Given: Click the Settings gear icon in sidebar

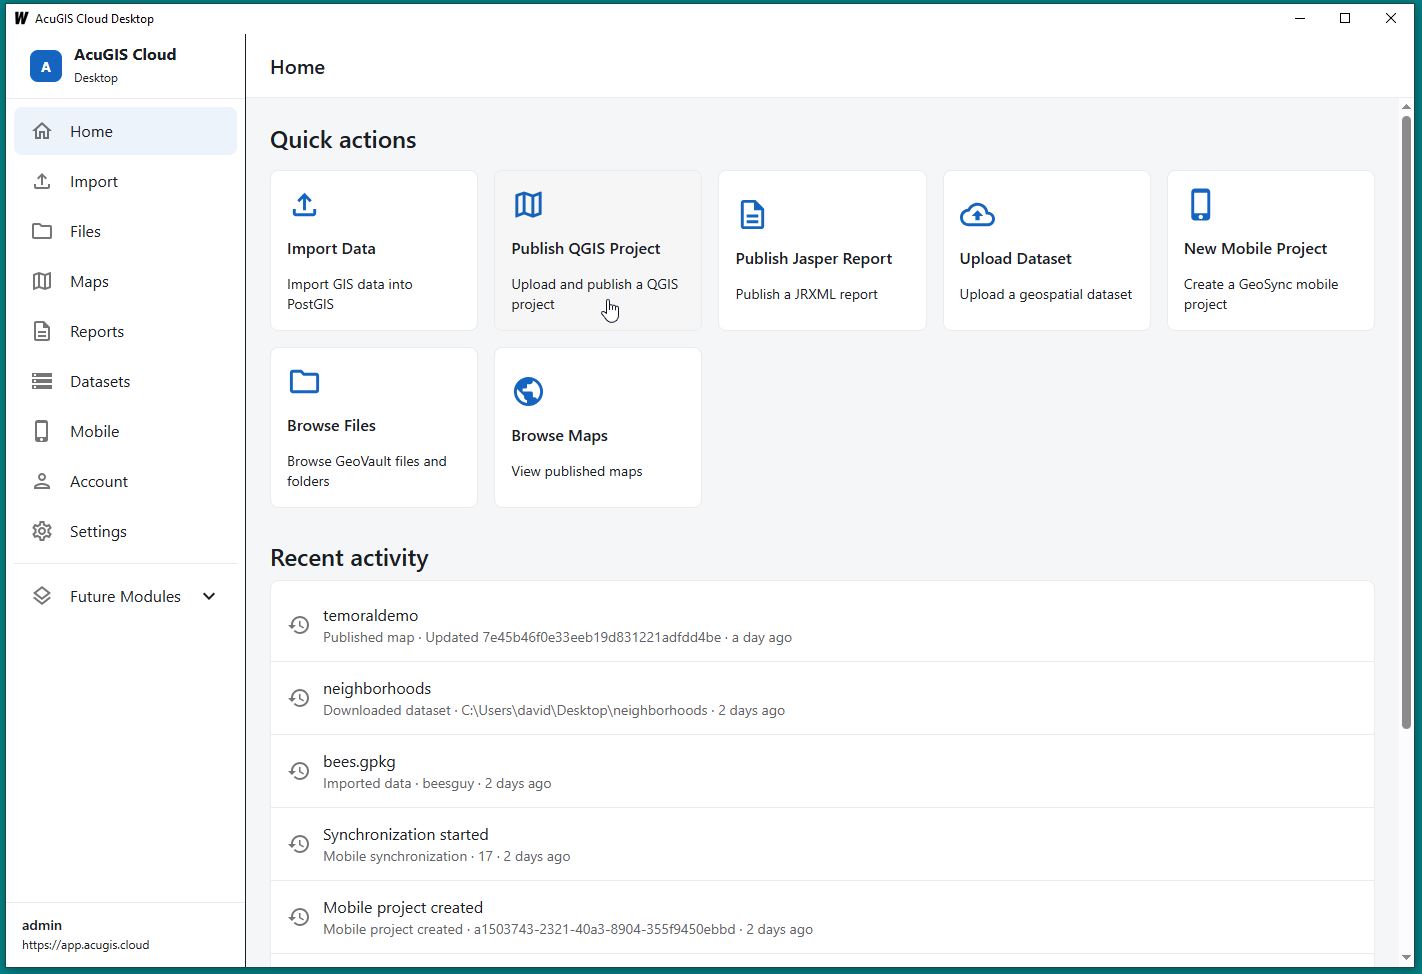Looking at the screenshot, I should (42, 531).
